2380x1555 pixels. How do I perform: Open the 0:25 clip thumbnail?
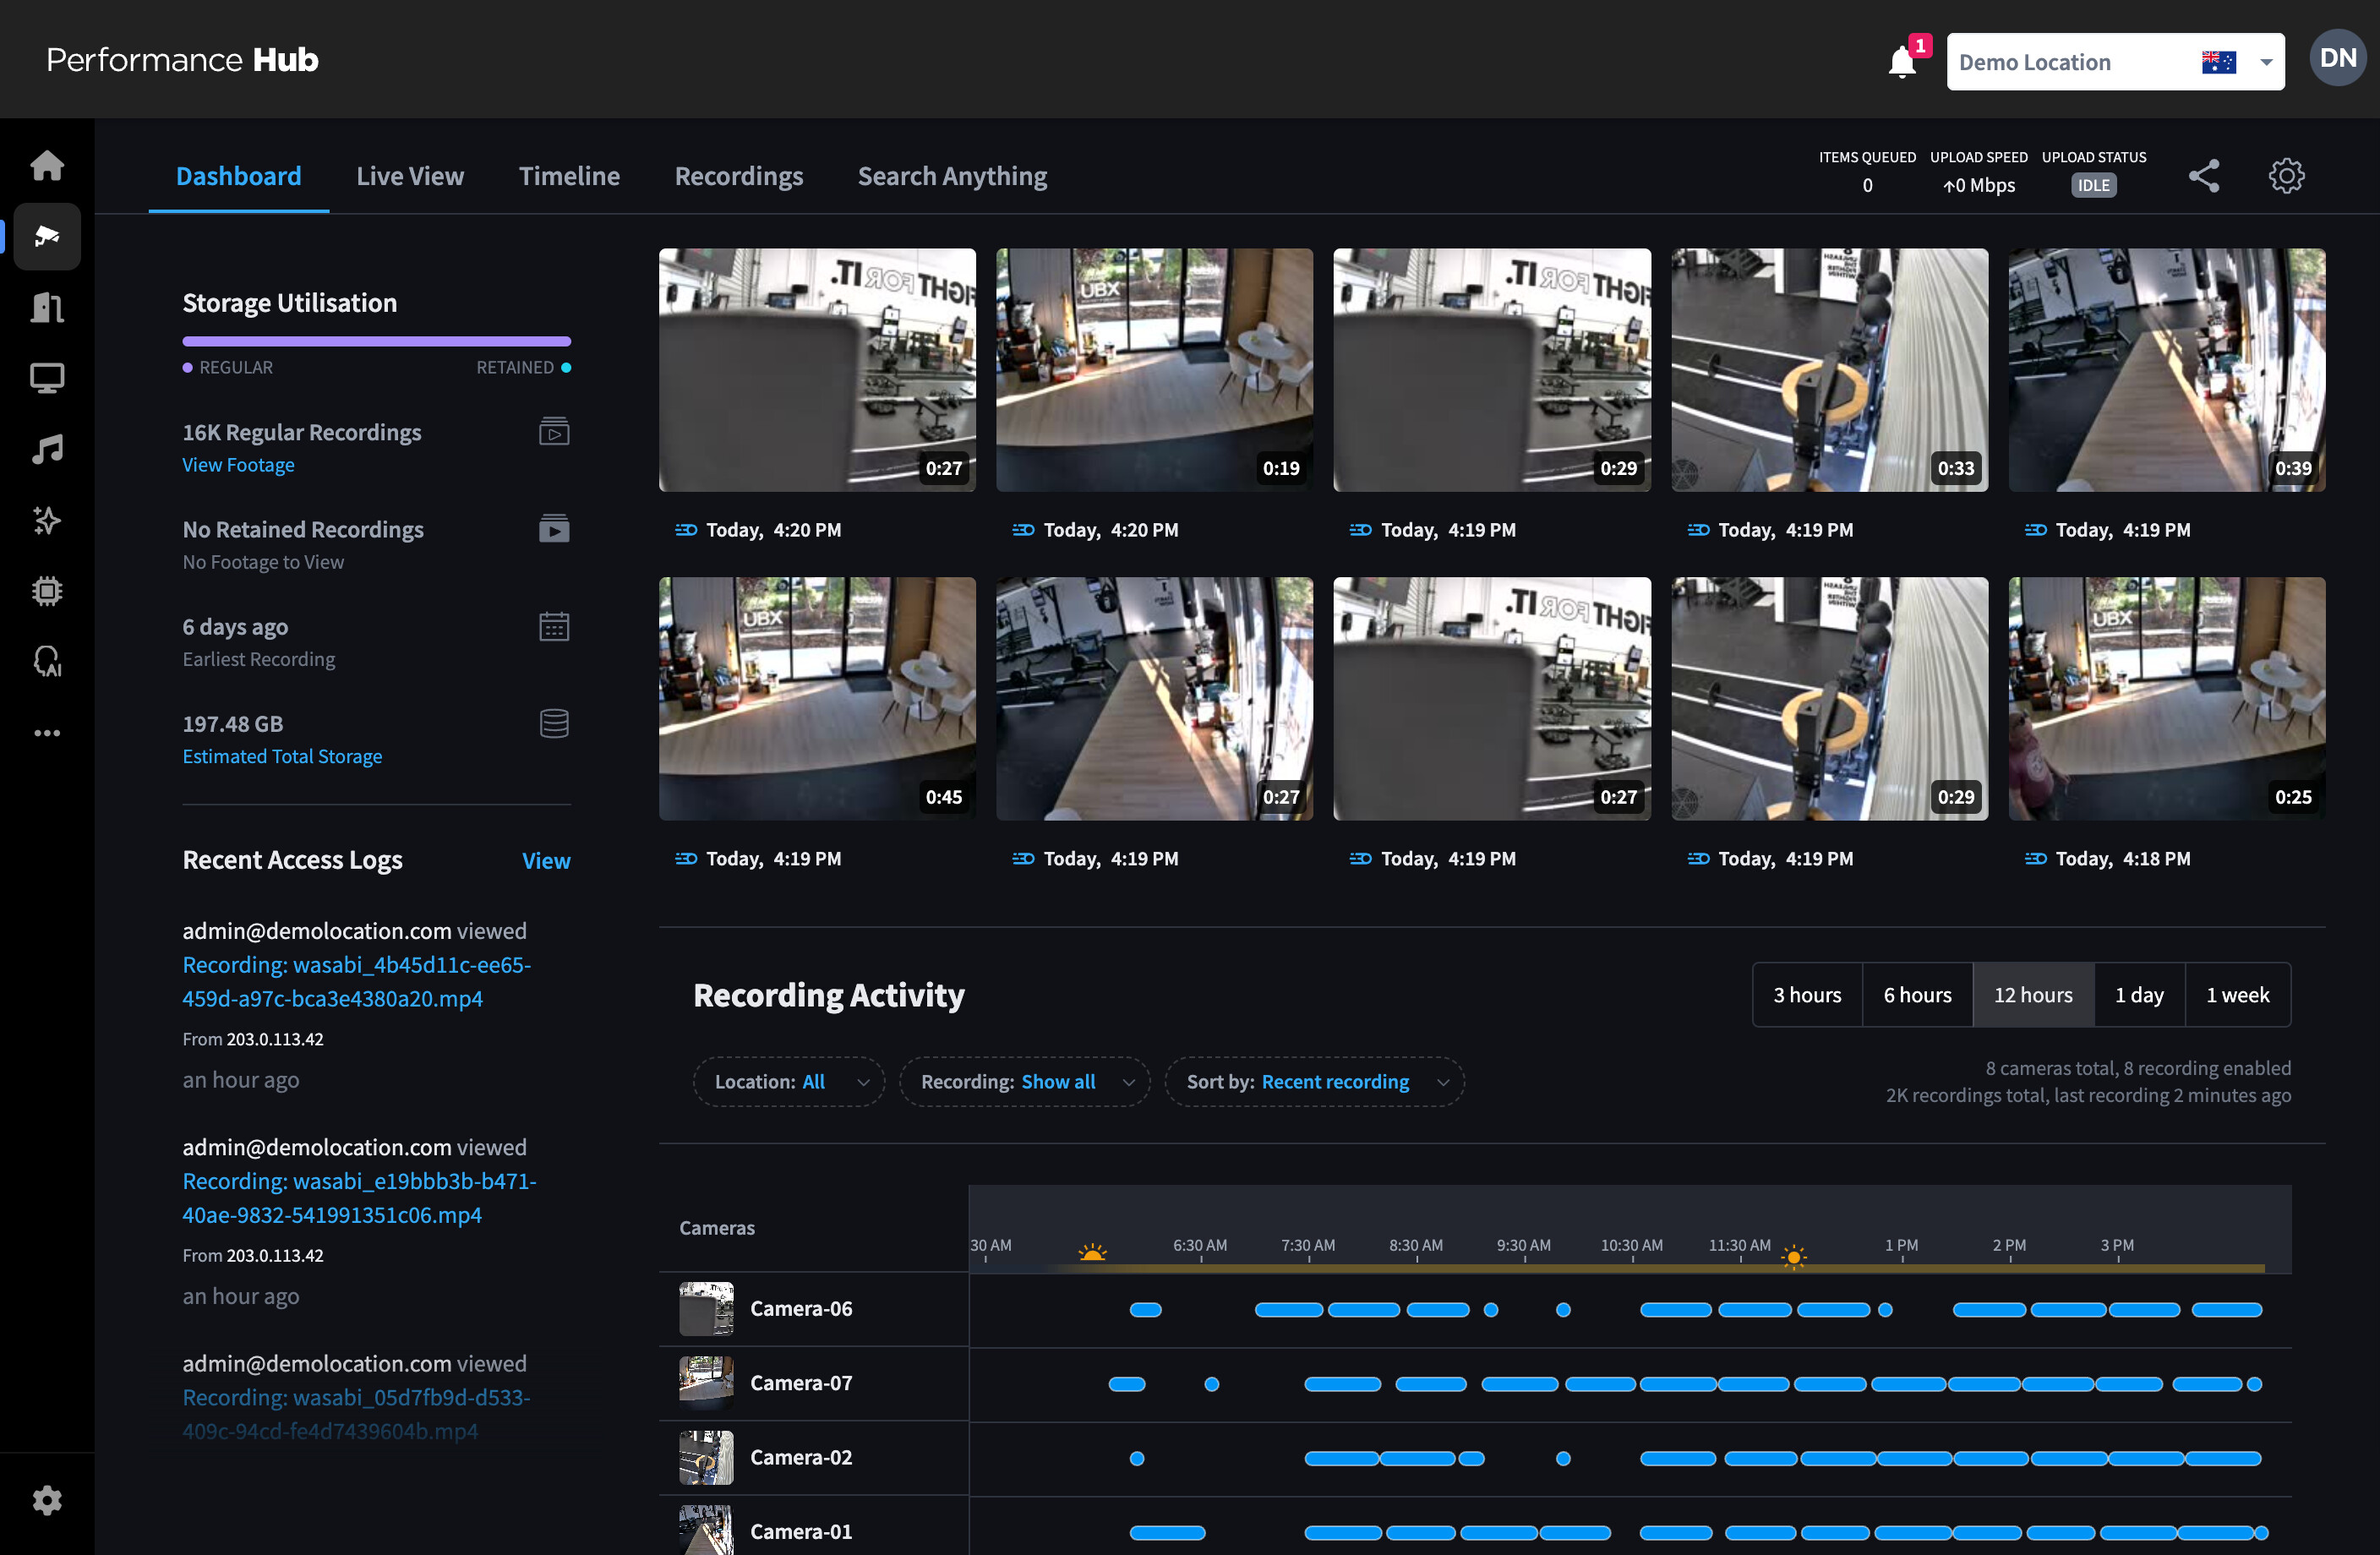point(2166,698)
